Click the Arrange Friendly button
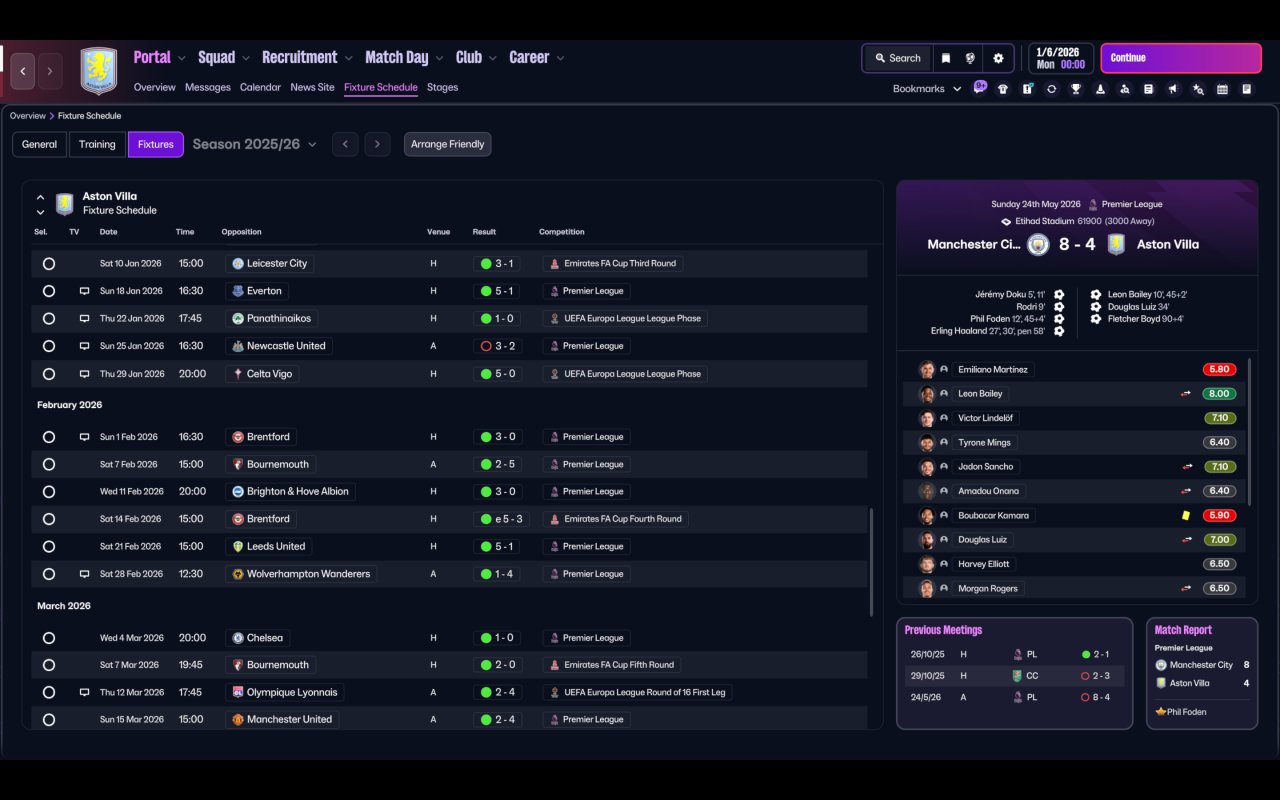1280x800 pixels. coord(447,144)
